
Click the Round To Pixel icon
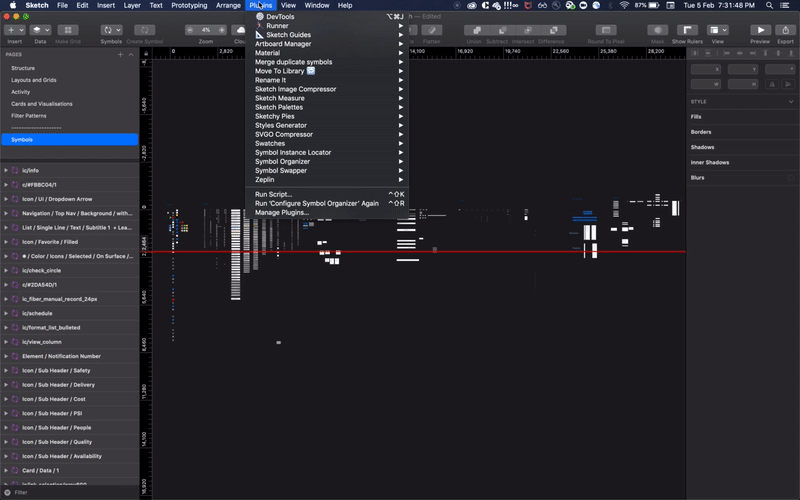[x=606, y=30]
